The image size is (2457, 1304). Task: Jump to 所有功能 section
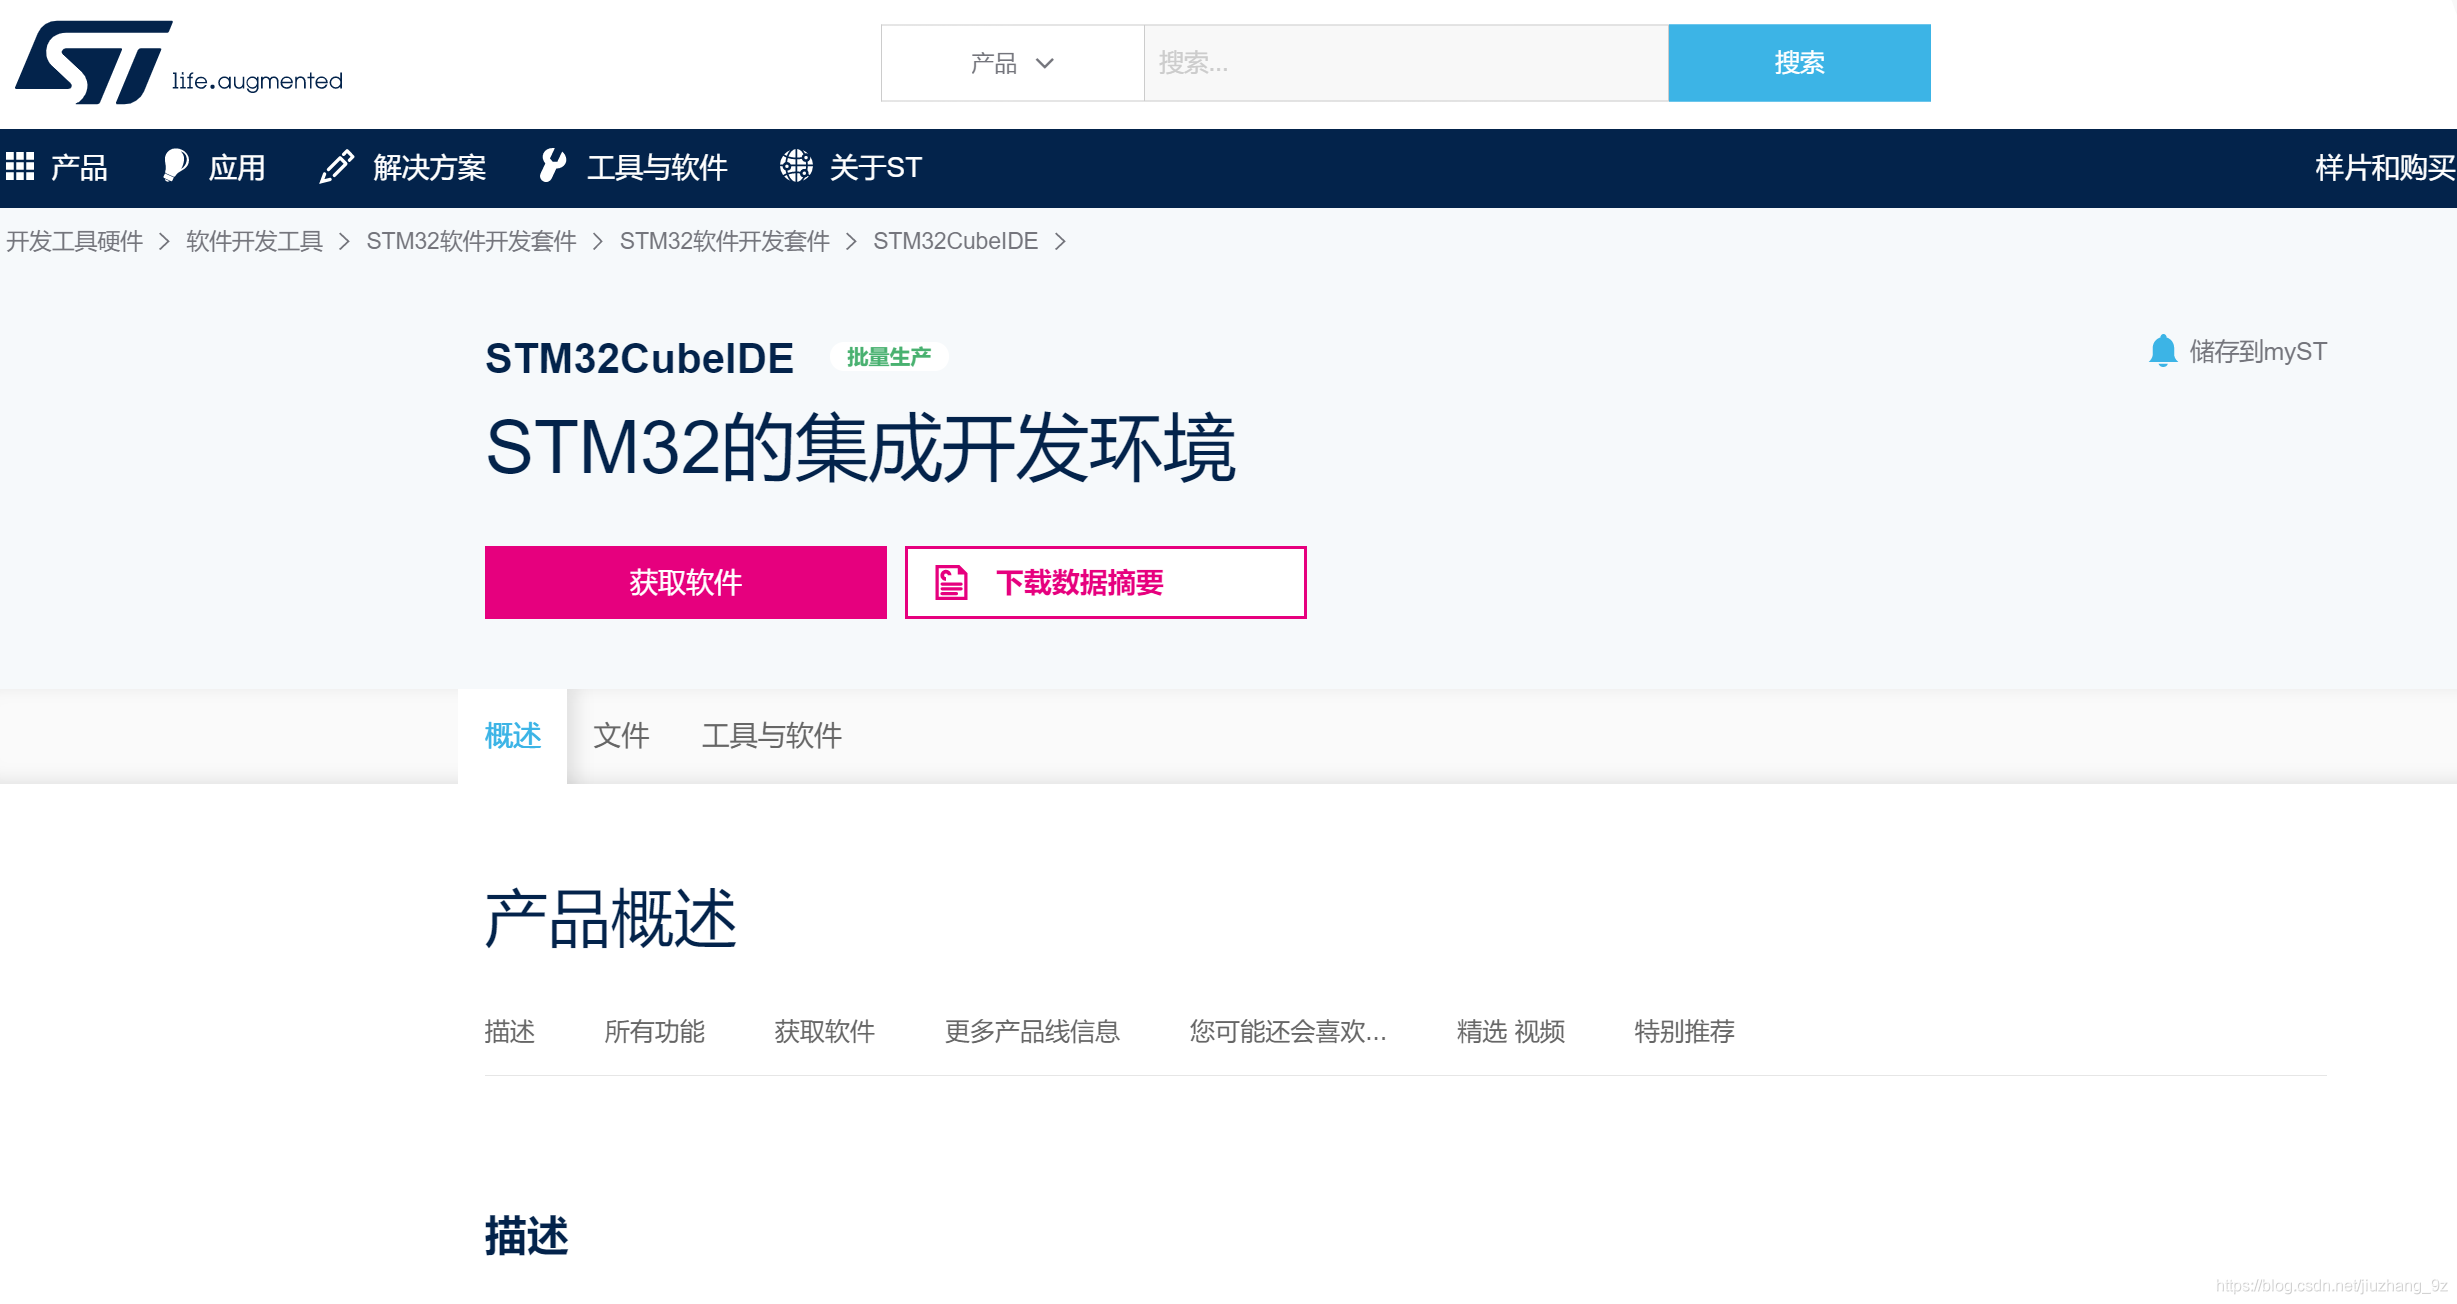(x=655, y=1031)
